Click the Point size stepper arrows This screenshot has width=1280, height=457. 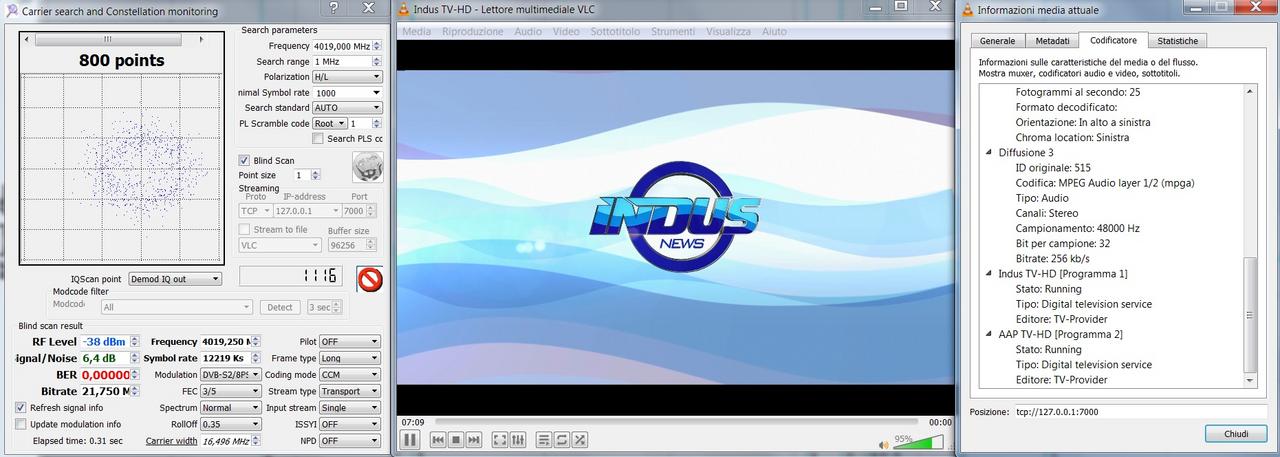pos(315,175)
